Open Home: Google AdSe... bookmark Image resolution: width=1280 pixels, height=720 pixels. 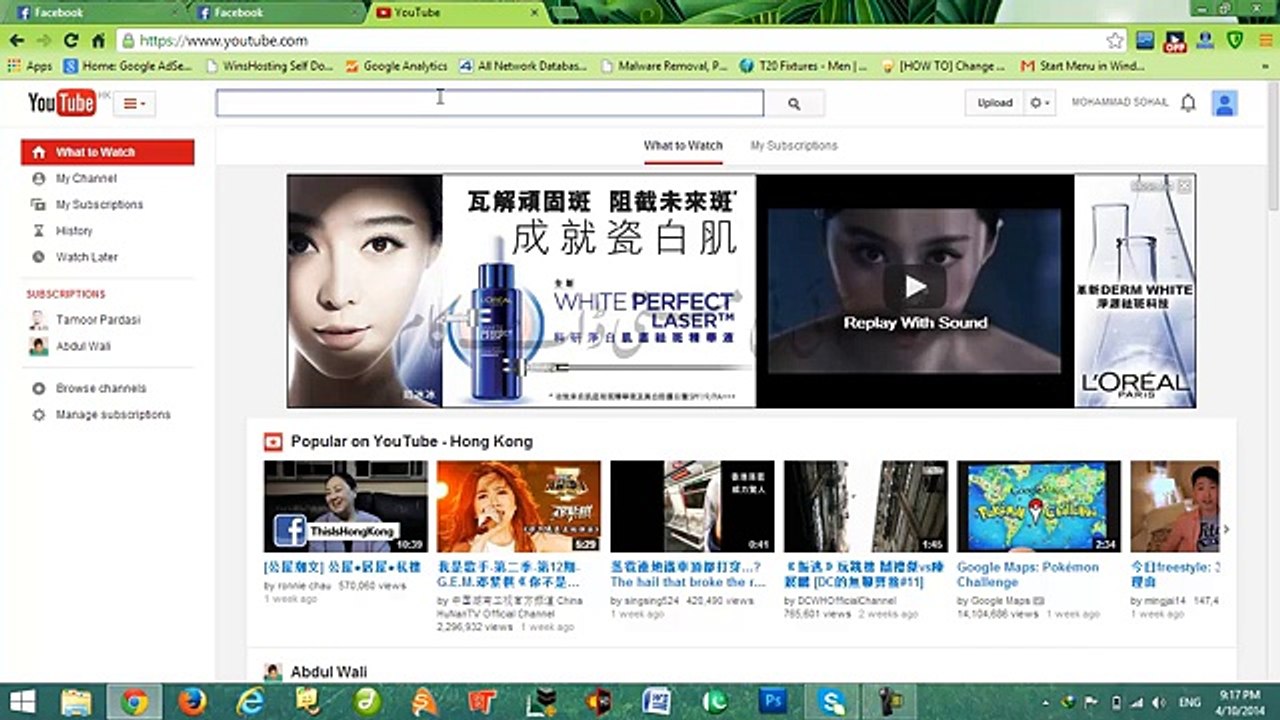tap(127, 66)
